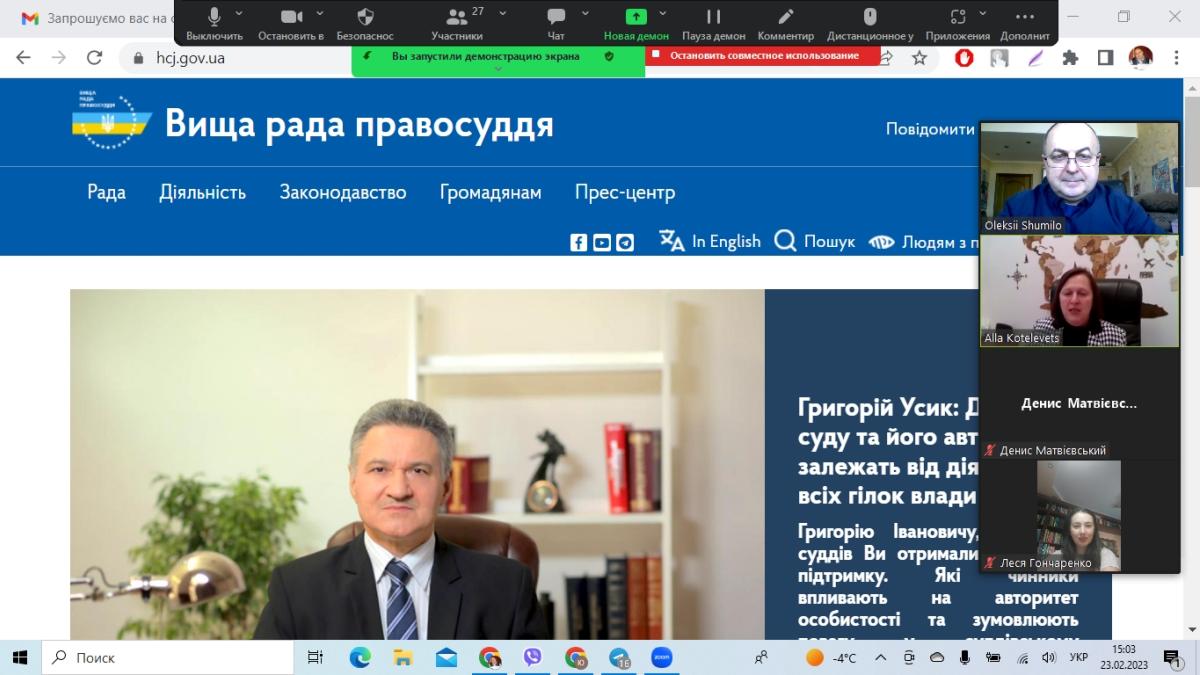Open the Григорій Усик portrait photo
Viewport: 1200px width, 675px height.
click(x=417, y=465)
